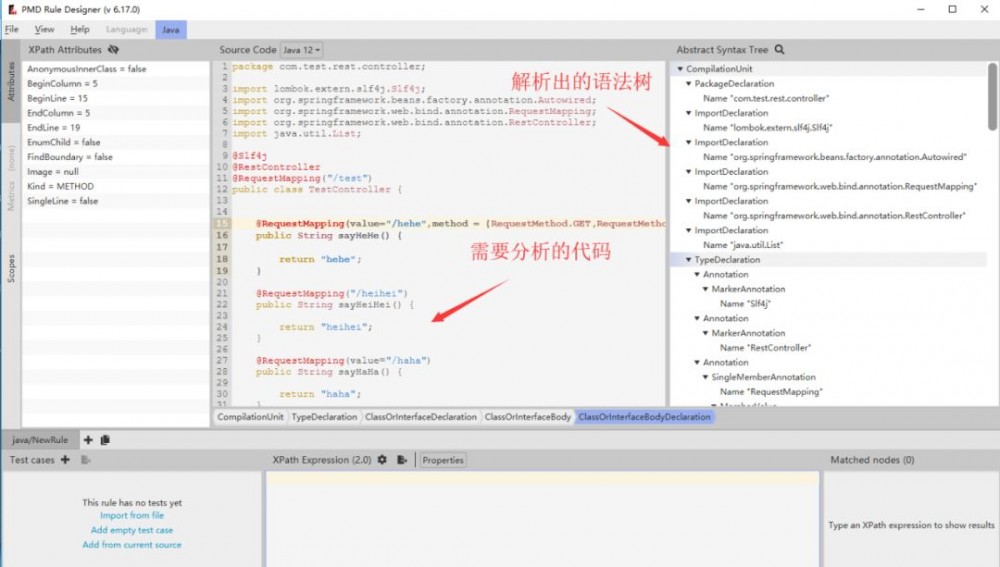This screenshot has width=1000, height=567.
Task: Click inside the XPath expression input area
Action: [542, 520]
